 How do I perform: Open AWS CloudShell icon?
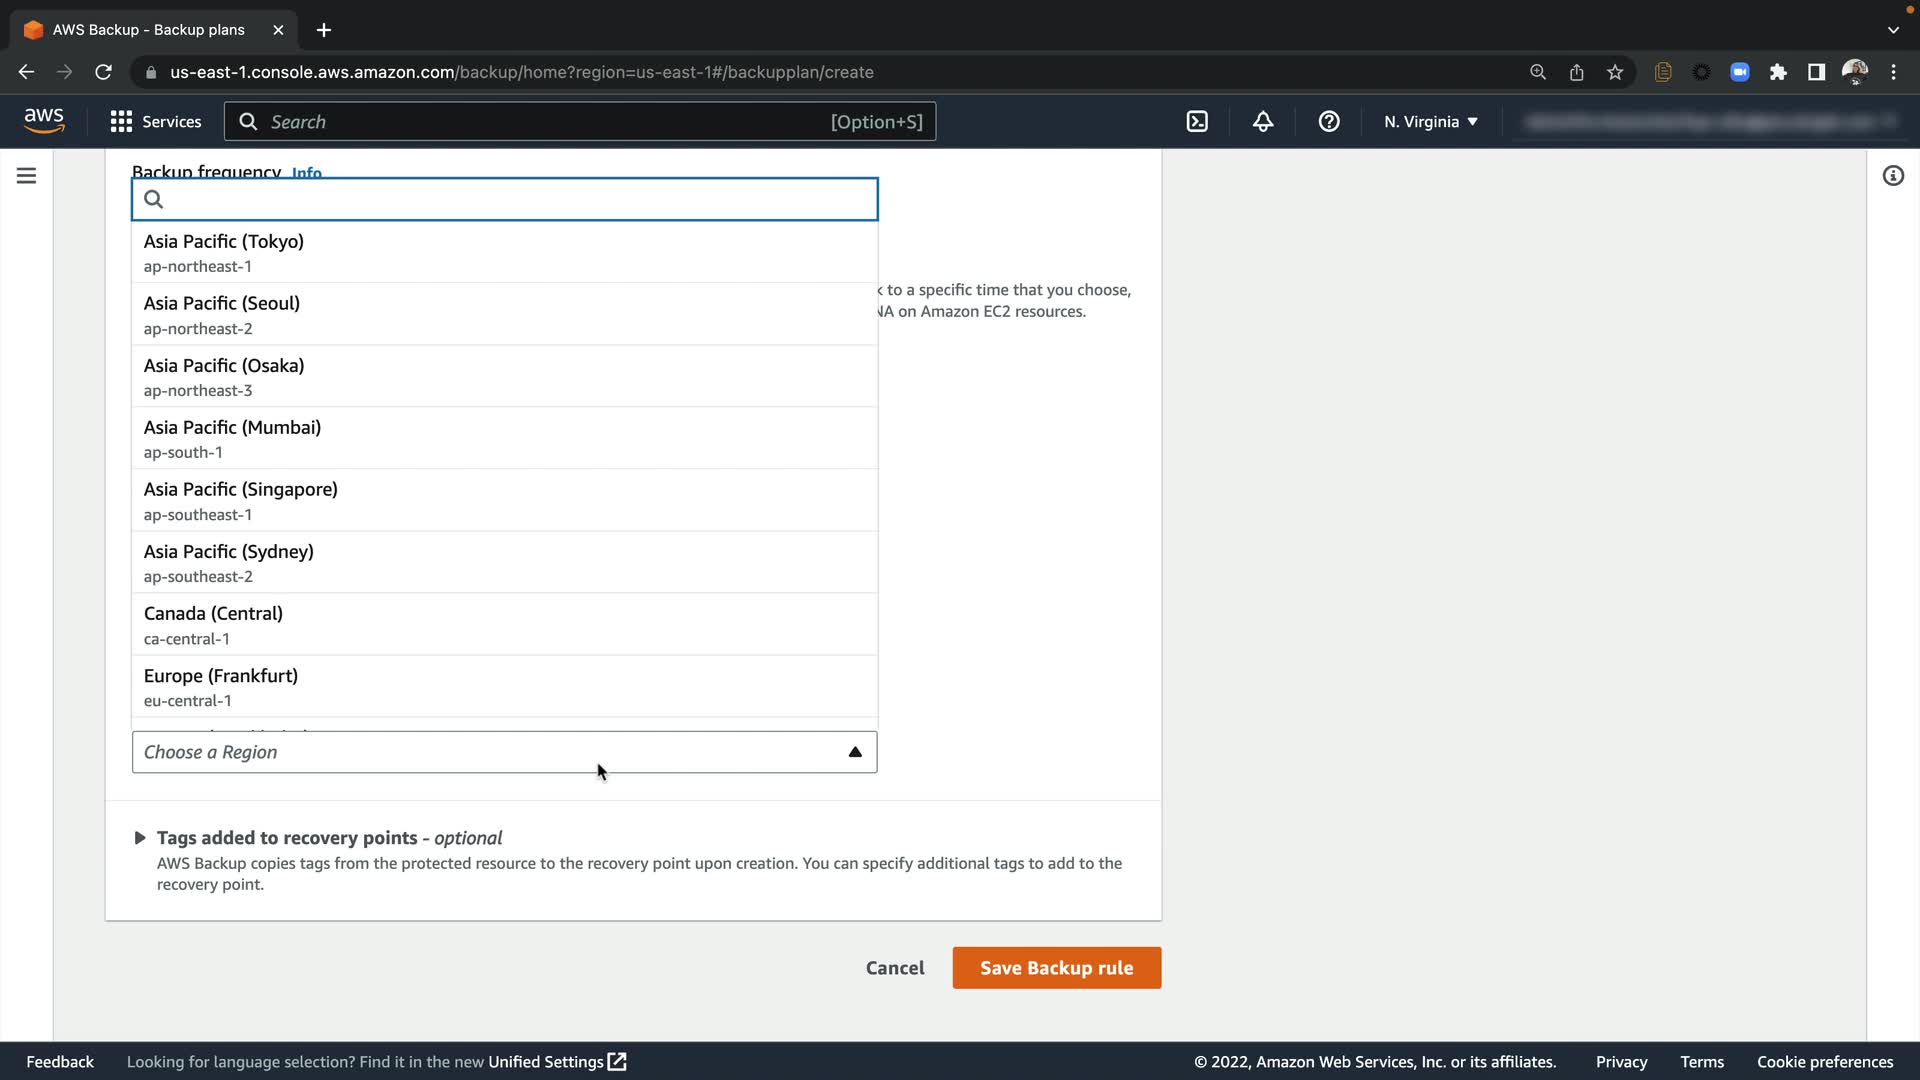[x=1197, y=122]
